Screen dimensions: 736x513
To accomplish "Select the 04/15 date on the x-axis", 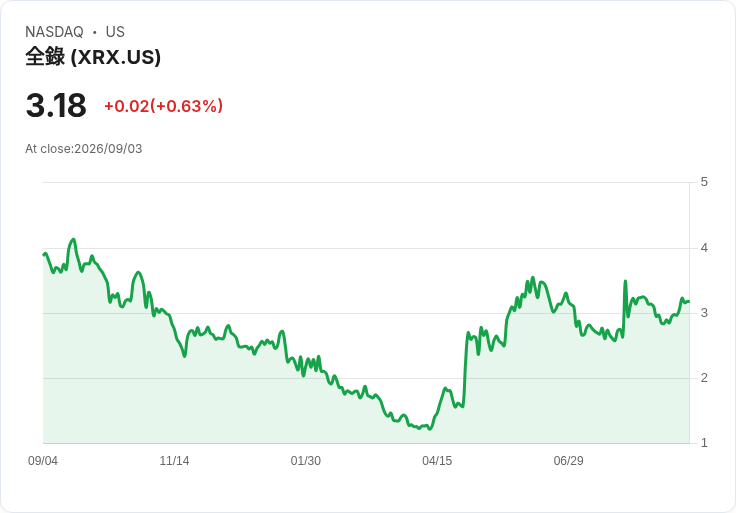I will pyautogui.click(x=437, y=460).
